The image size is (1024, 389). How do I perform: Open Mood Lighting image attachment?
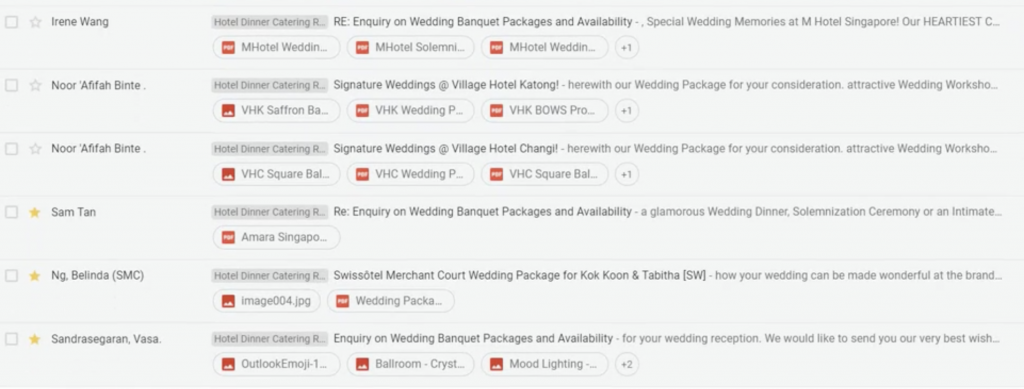point(545,364)
